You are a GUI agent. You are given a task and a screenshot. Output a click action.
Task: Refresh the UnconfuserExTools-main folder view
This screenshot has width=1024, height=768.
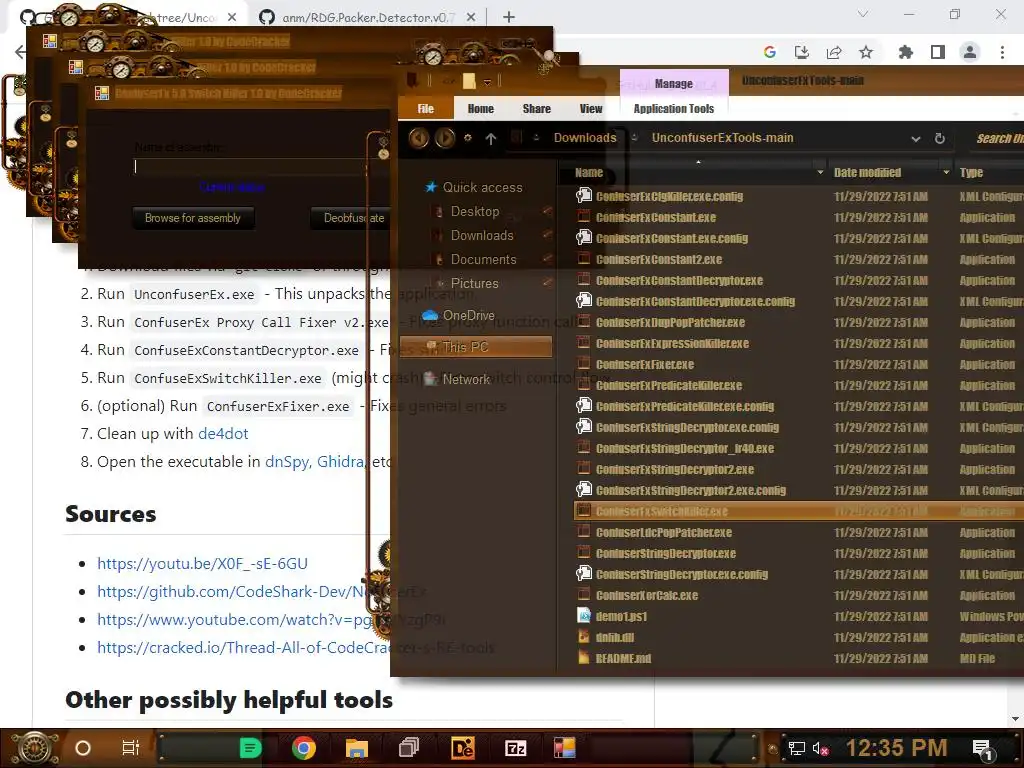tap(940, 138)
